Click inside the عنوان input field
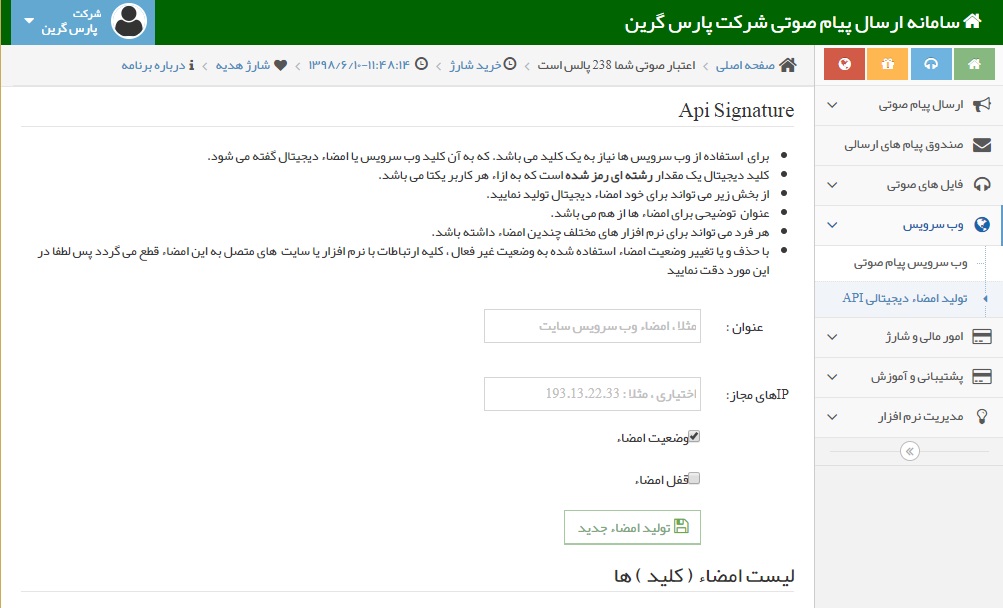The image size is (1003, 608). click(592, 325)
